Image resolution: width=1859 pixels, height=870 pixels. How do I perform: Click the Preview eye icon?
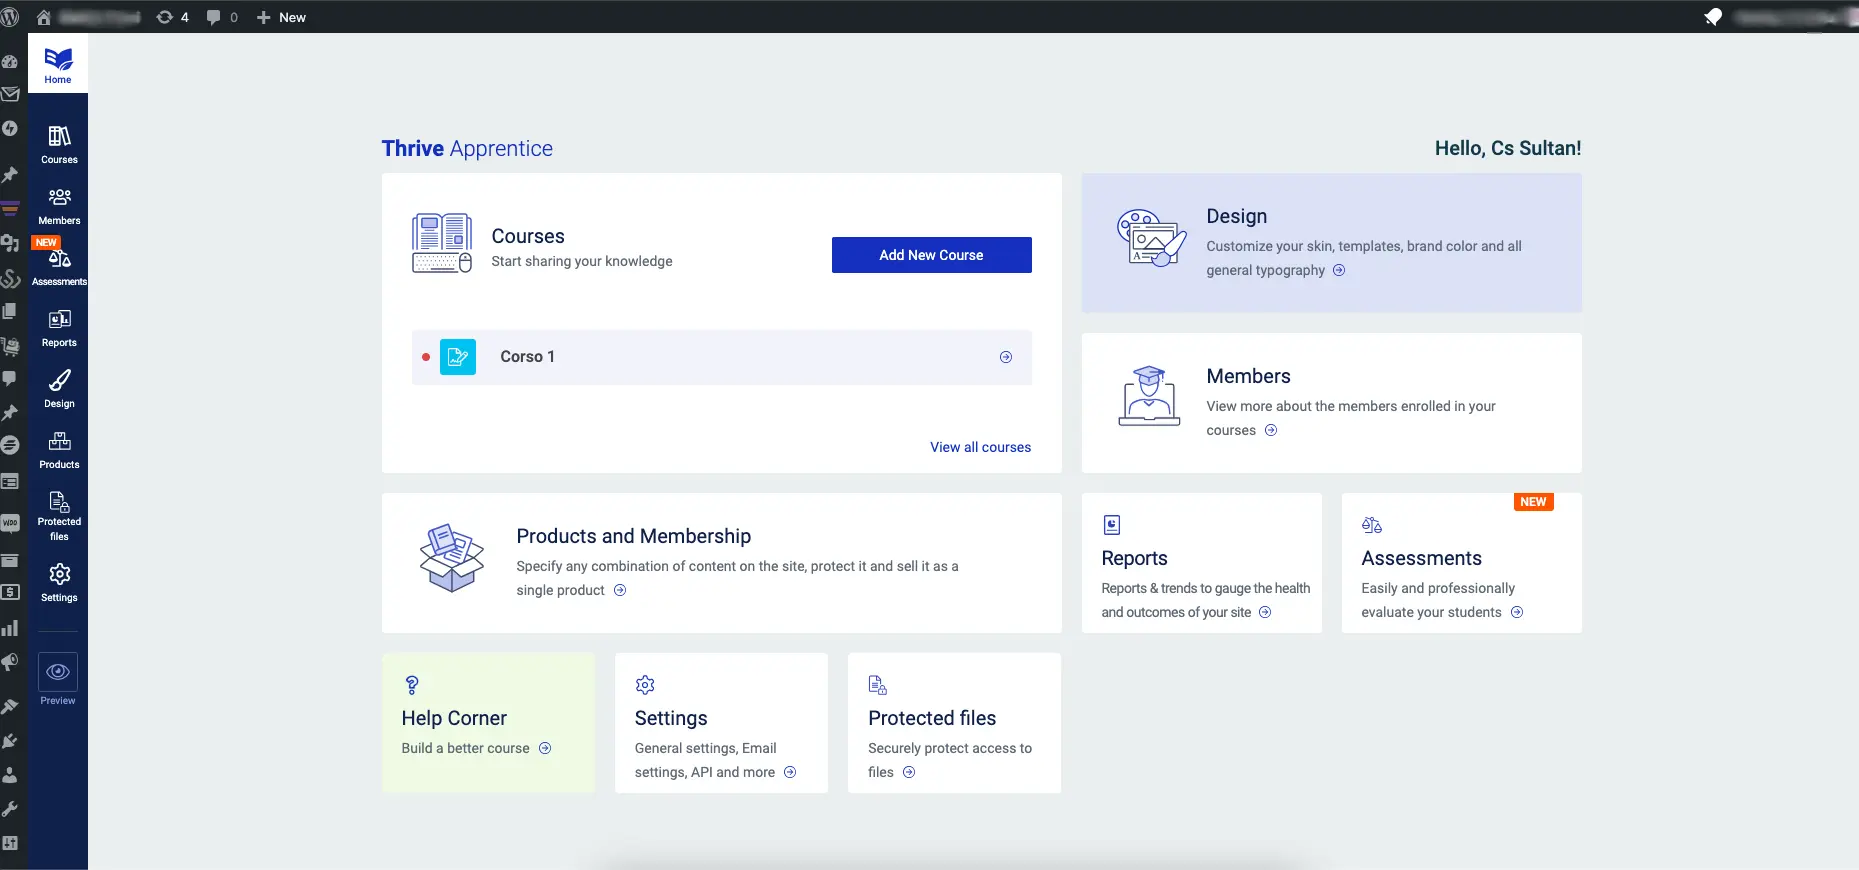pos(58,672)
